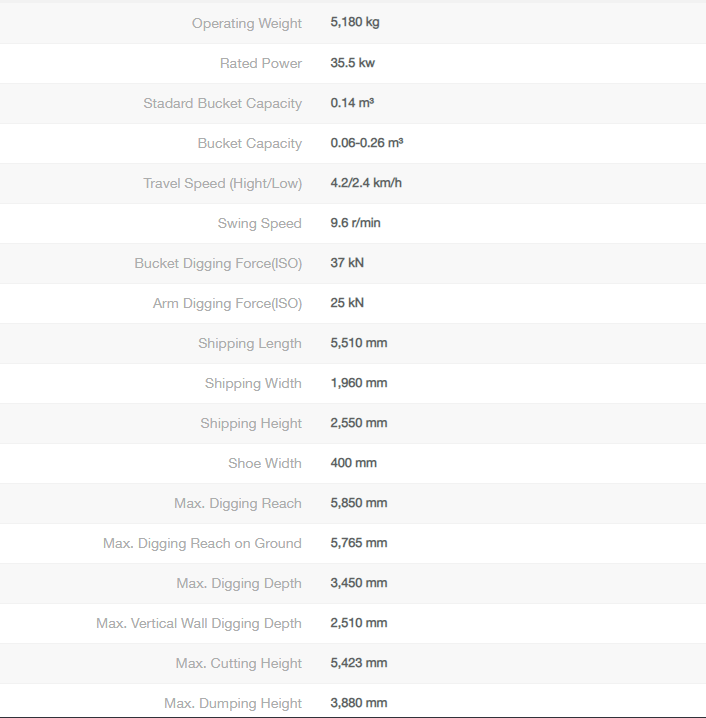Click the Max. Vertical Wall Digging Depth label
The width and height of the screenshot is (706, 718).
point(199,624)
